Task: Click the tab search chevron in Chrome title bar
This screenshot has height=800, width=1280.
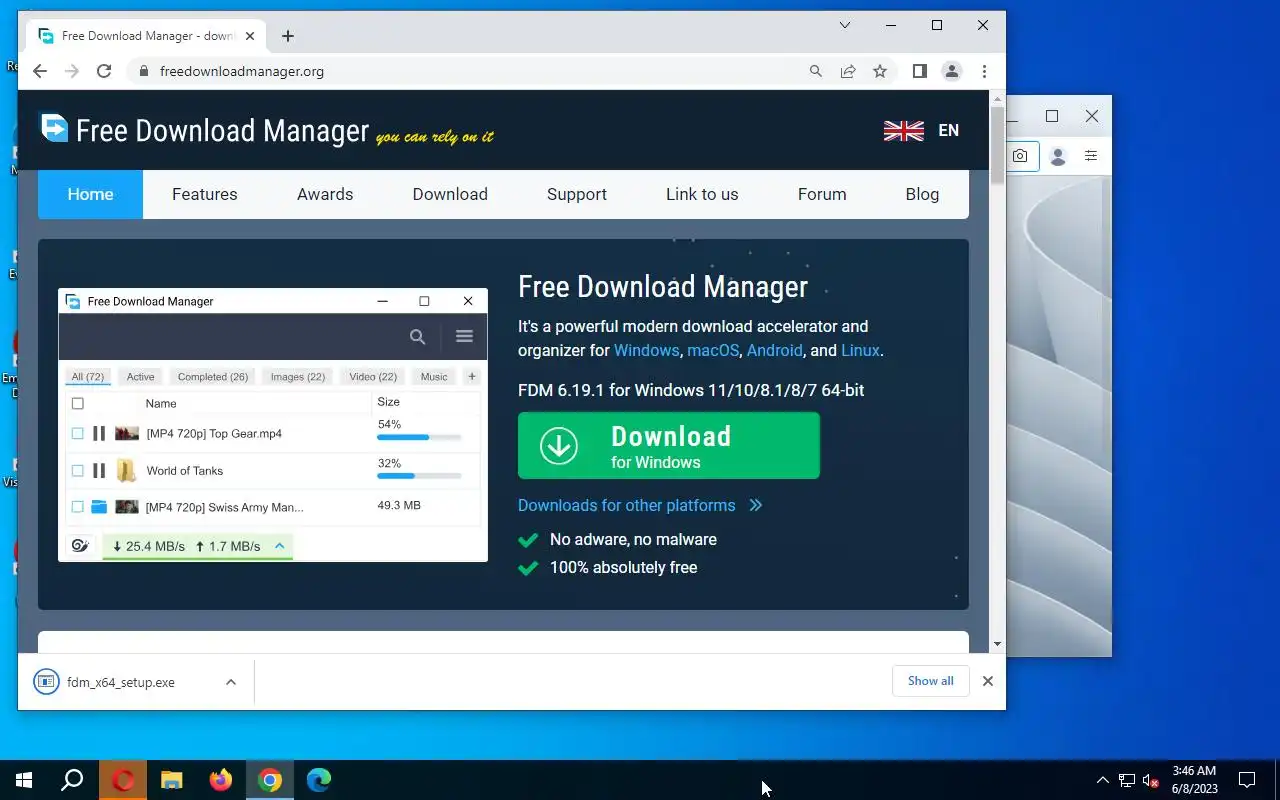Action: pyautogui.click(x=845, y=25)
